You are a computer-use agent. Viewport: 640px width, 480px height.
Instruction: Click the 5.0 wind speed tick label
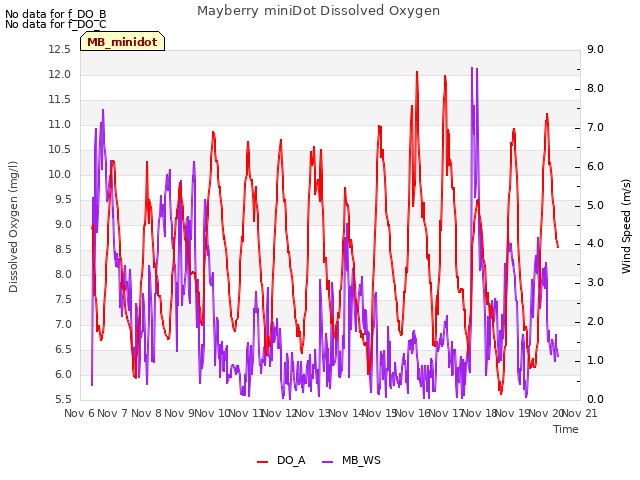click(x=595, y=205)
